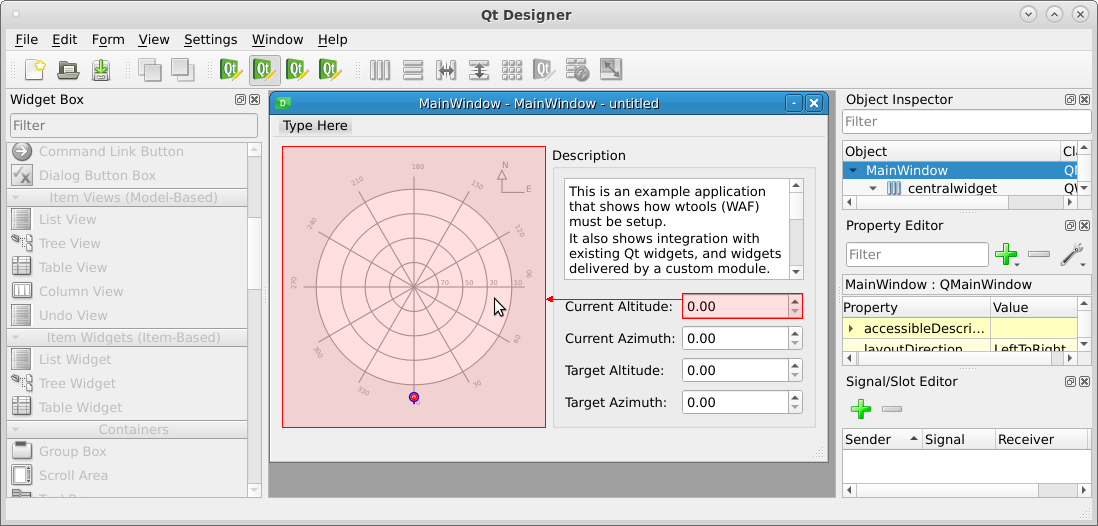Viewport: 1098px width, 526px height.
Task: Click the Widget Box filter field
Action: pos(133,125)
